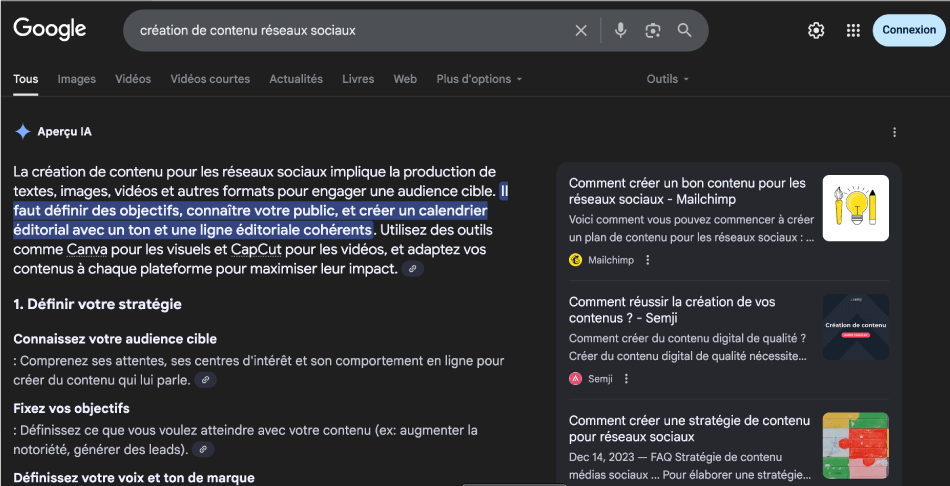
Task: Click the colorful puzzle thumbnail
Action: (855, 445)
